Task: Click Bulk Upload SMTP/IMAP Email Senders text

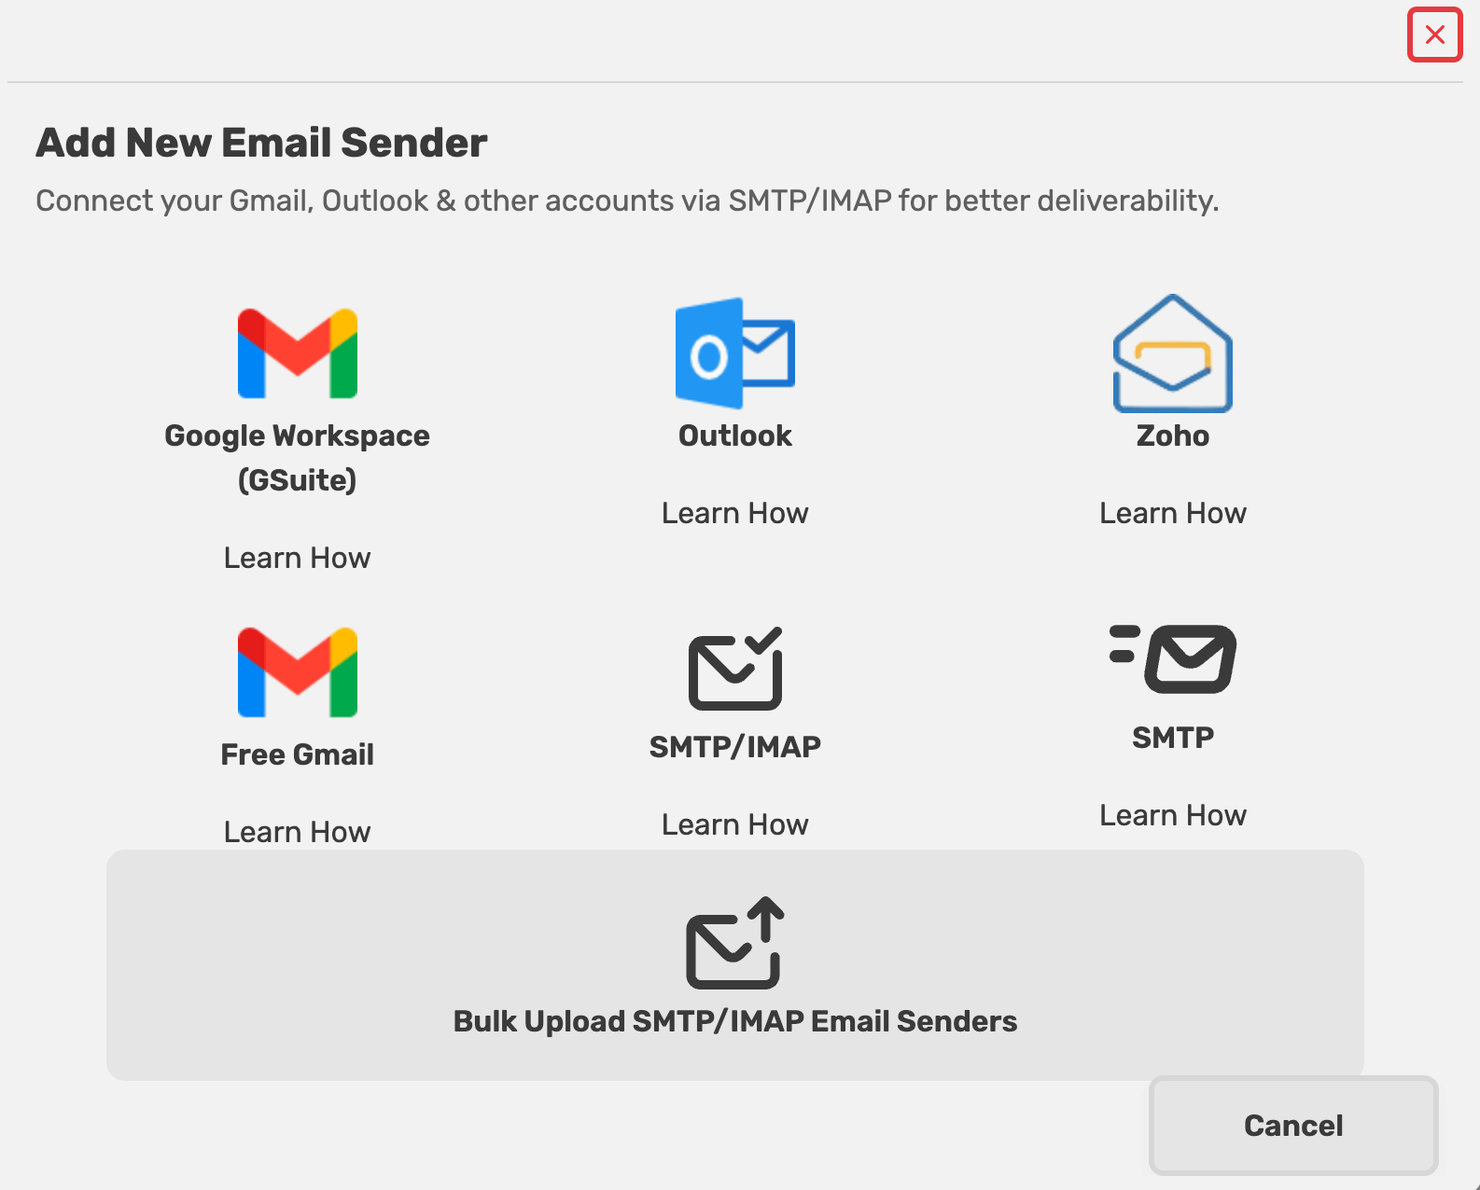Action: pyautogui.click(x=735, y=1022)
